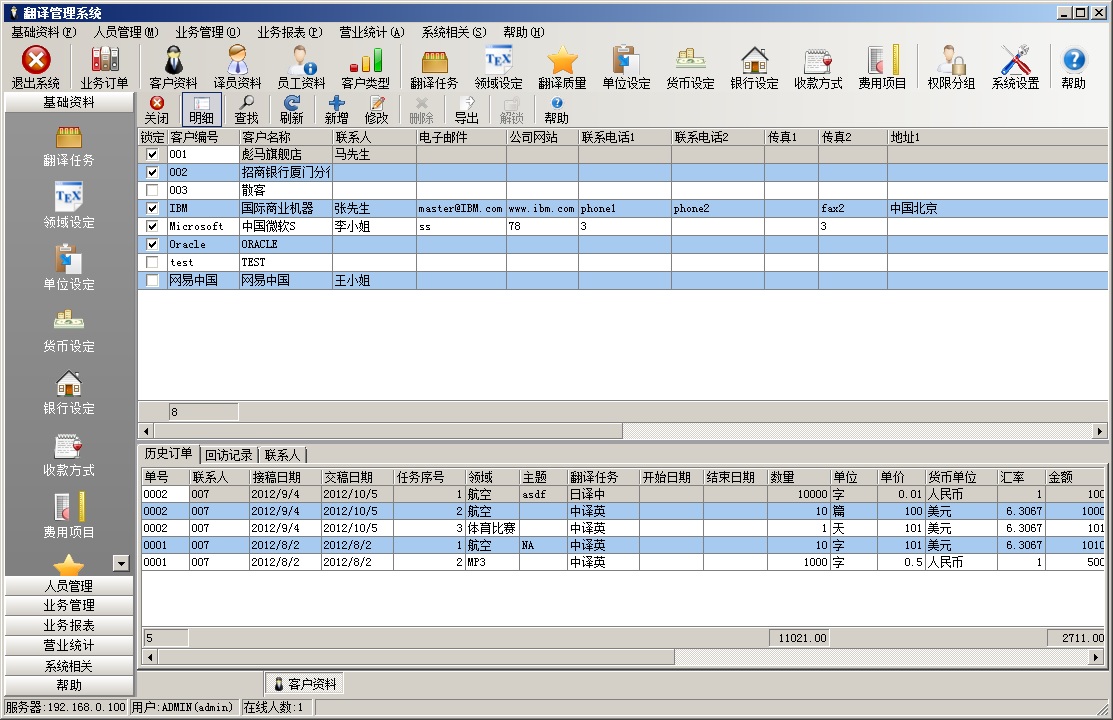Image resolution: width=1113 pixels, height=720 pixels.
Task: Click the 刷新 refresh icon
Action: [x=292, y=104]
